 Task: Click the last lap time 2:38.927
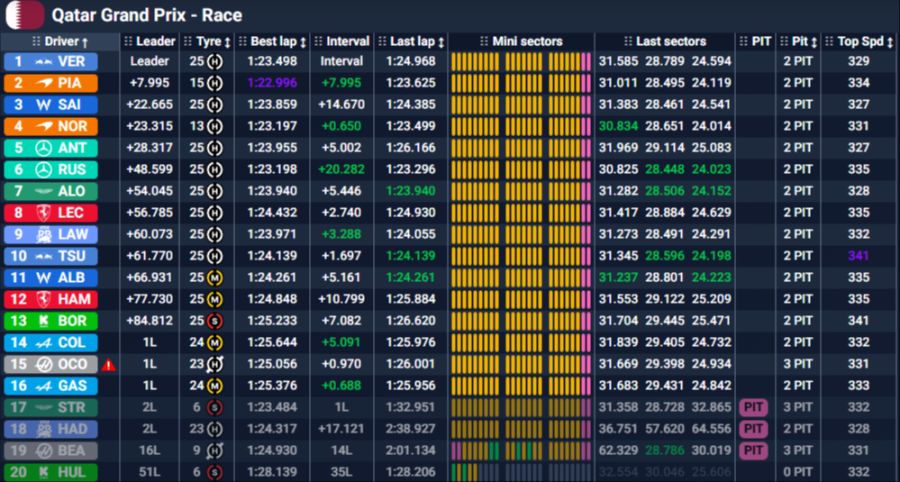pos(411,429)
